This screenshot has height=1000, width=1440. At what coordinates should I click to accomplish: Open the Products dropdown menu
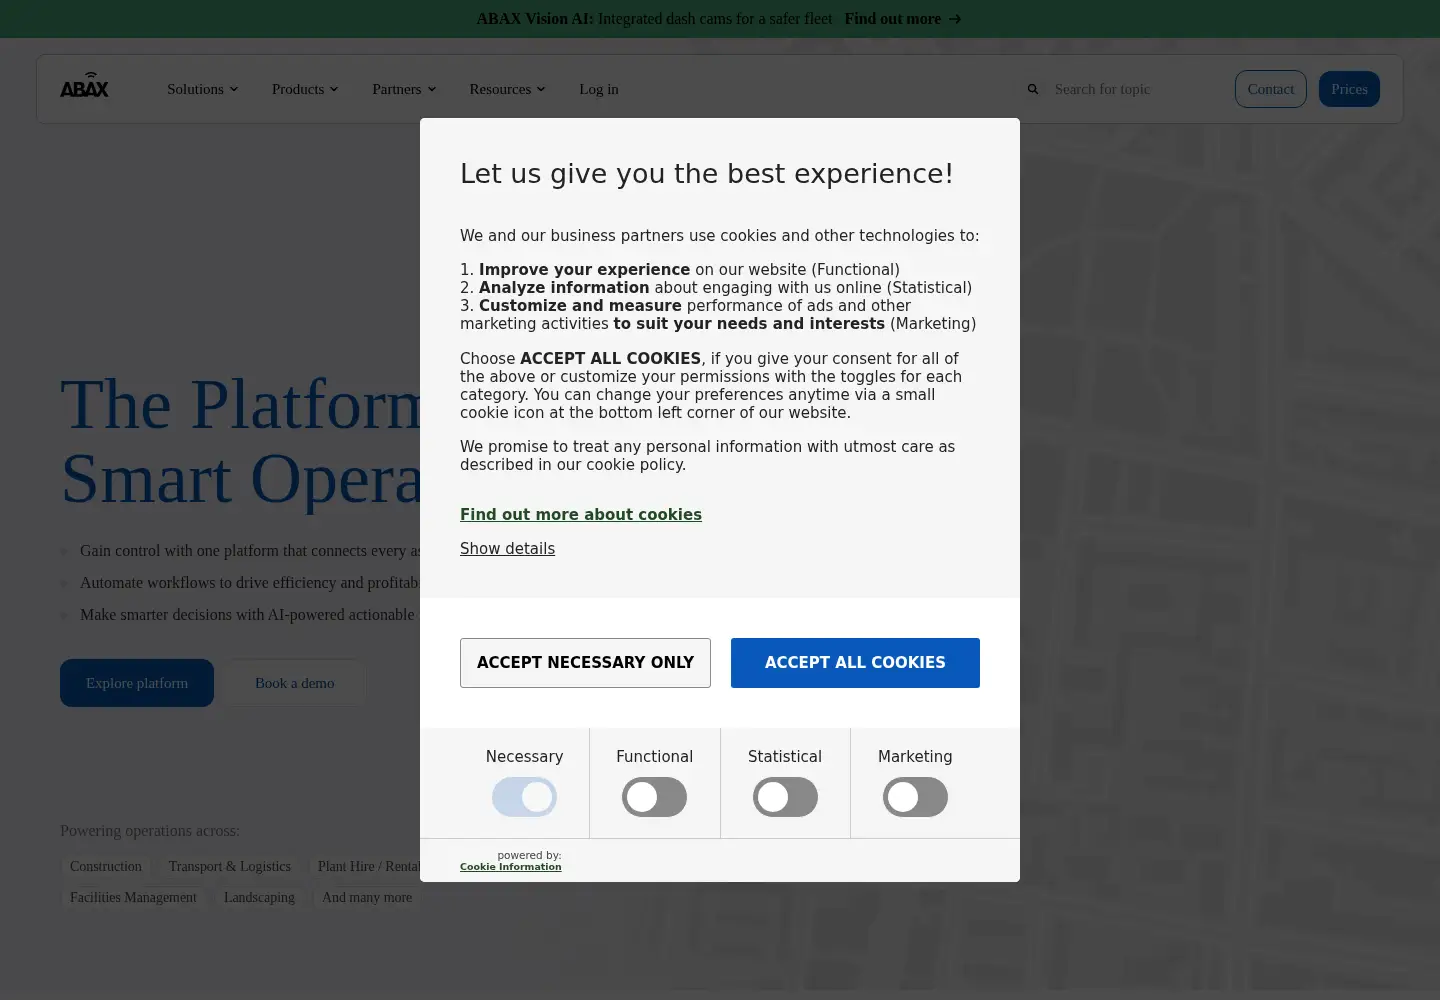click(305, 89)
